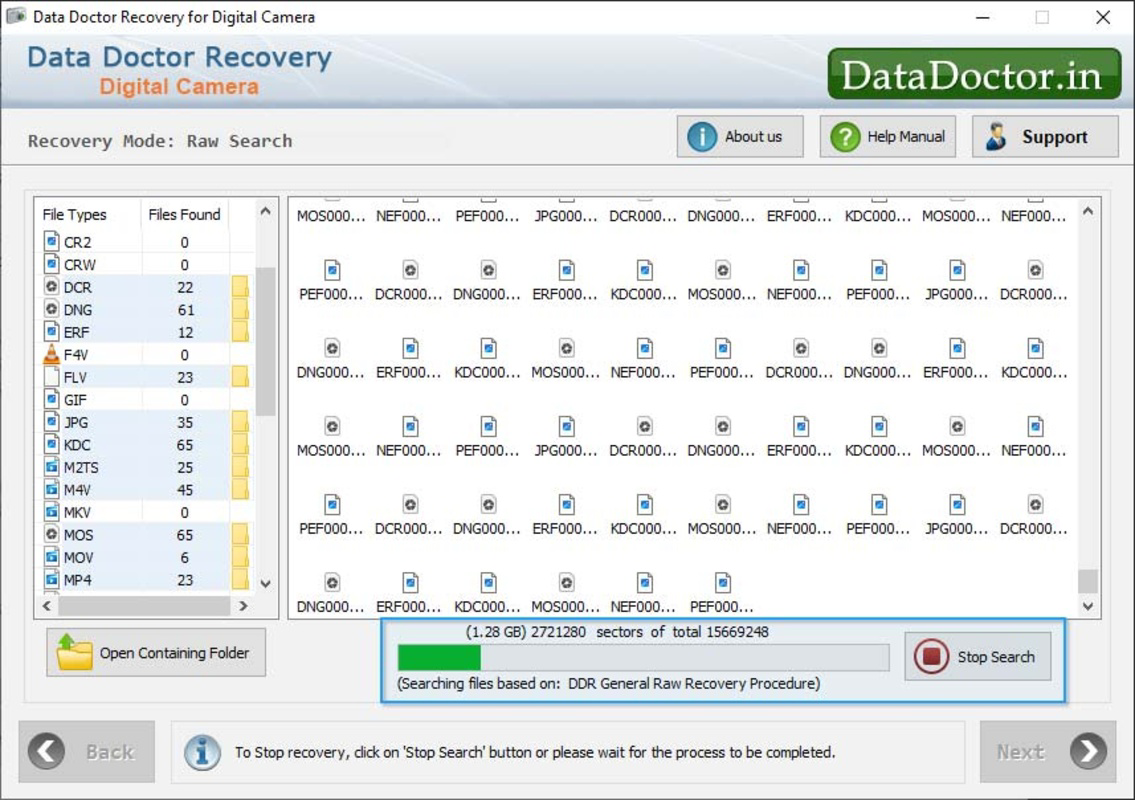Open the DataDoctor.in logo
Image resolution: width=1135 pixels, height=800 pixels.
973,74
